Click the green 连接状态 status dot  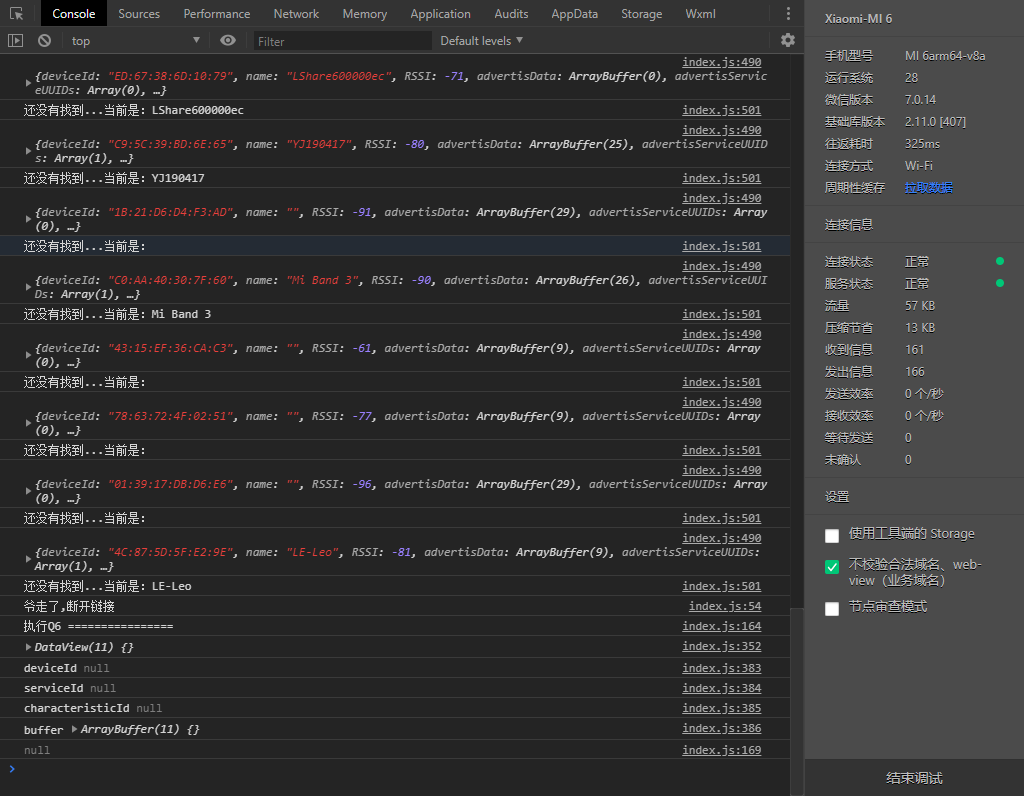point(999,261)
